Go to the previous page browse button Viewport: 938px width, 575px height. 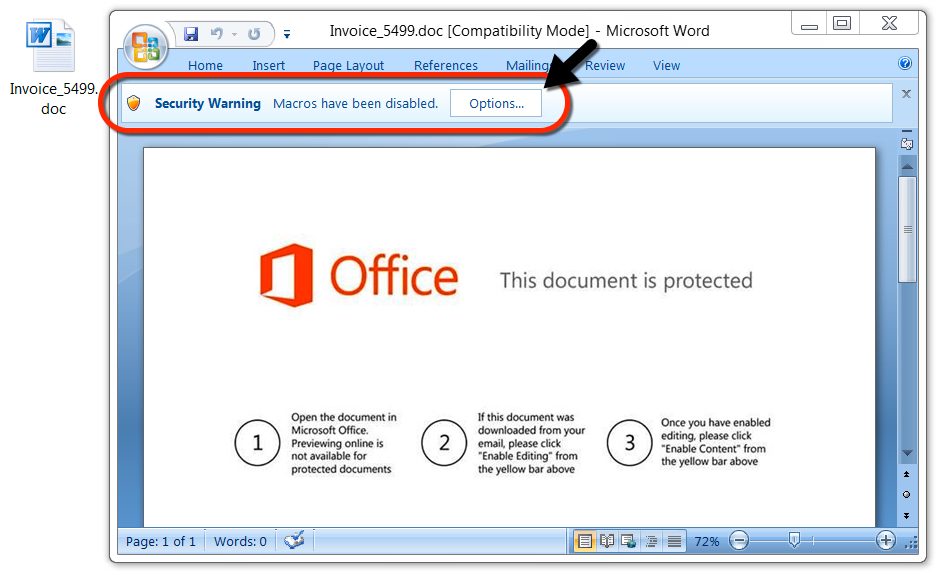tap(906, 474)
